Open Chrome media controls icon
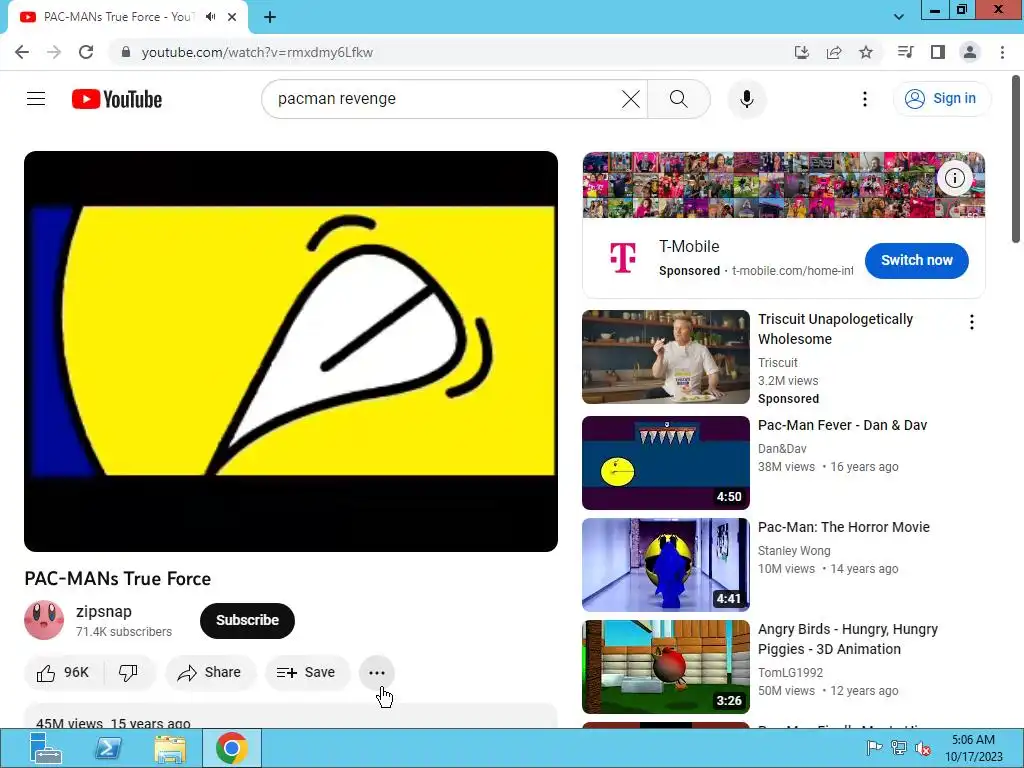The height and width of the screenshot is (768, 1024). (x=906, y=52)
